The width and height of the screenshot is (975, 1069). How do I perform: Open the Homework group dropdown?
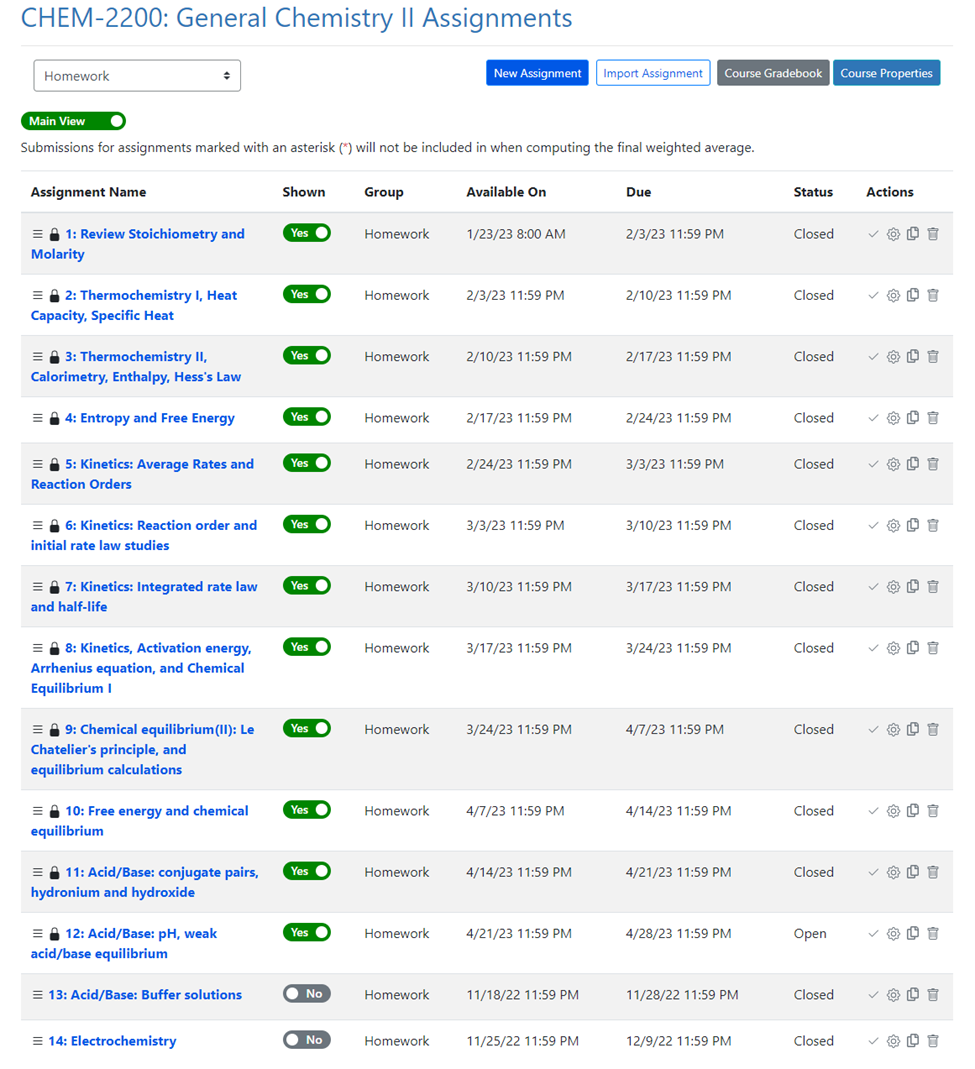(x=137, y=76)
